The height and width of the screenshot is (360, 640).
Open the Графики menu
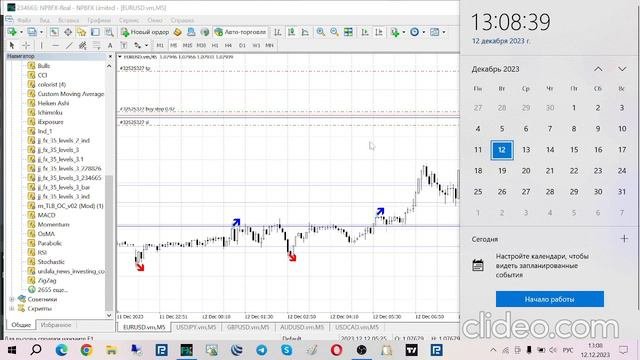click(99, 20)
